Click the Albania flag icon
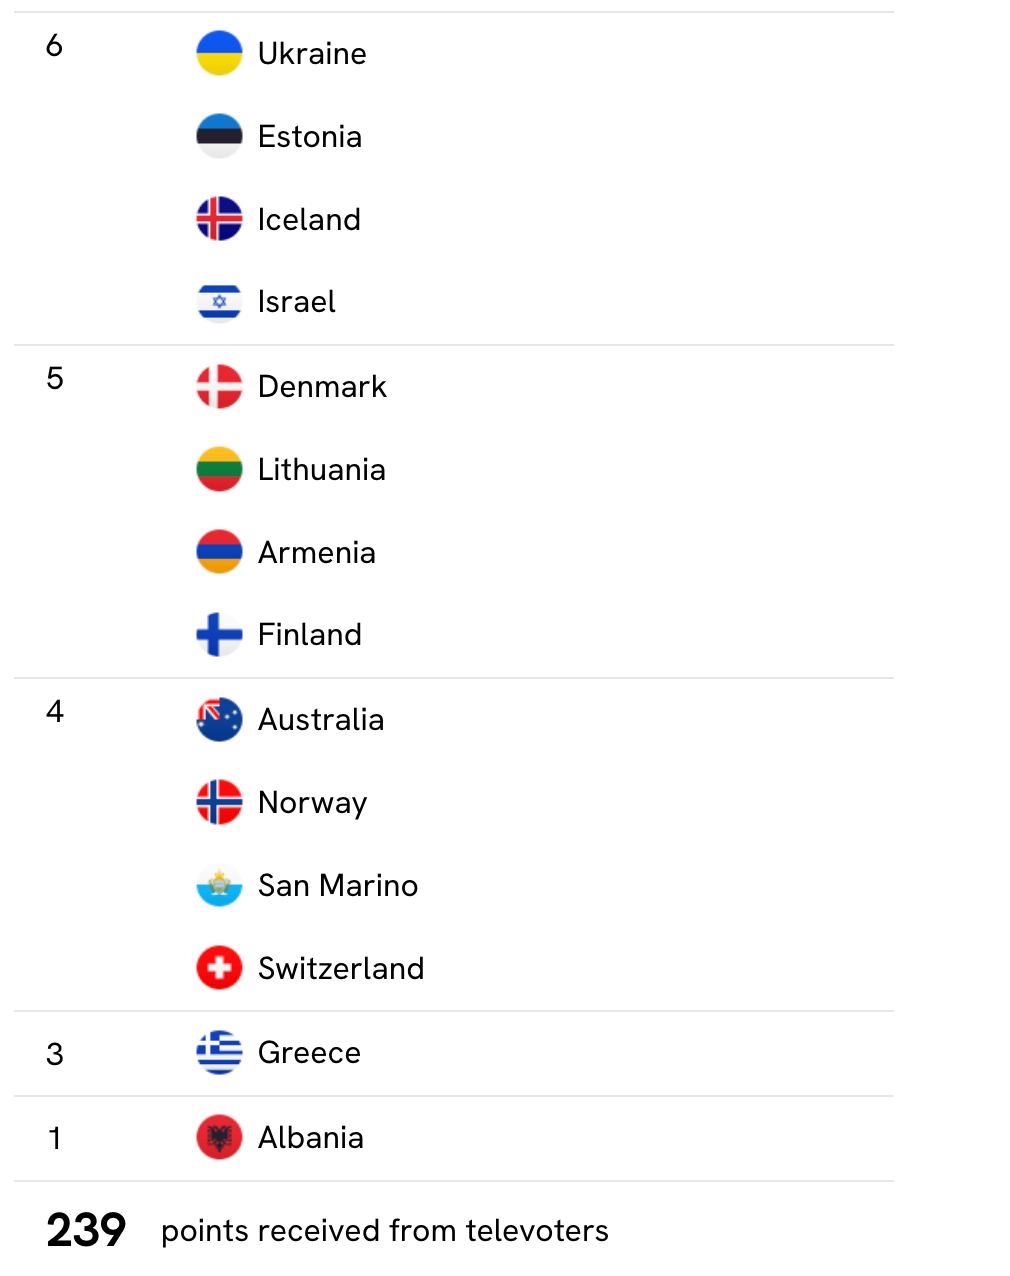The width and height of the screenshot is (1010, 1276). point(219,1137)
